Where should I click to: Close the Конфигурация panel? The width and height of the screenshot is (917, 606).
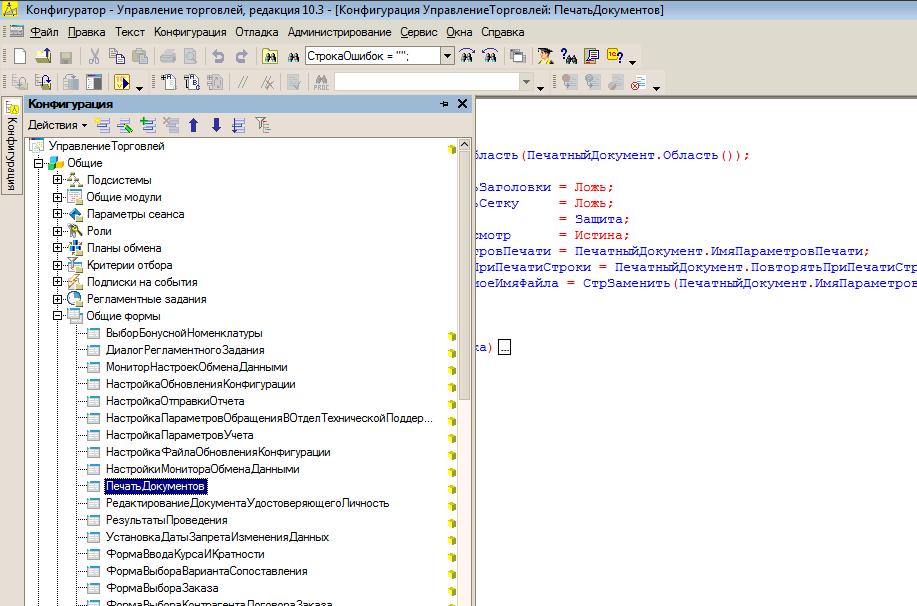click(463, 104)
